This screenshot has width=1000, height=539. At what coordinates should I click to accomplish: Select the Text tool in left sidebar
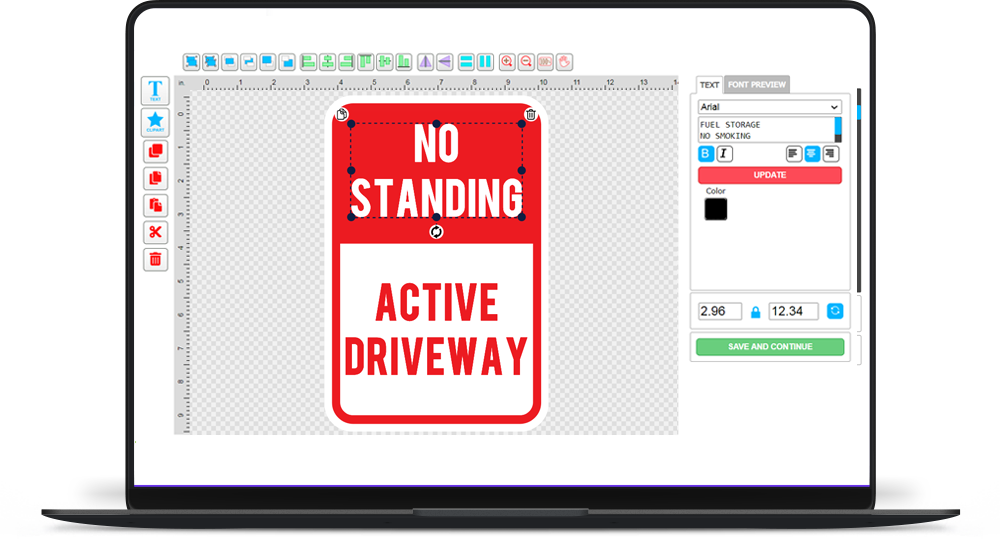point(155,91)
